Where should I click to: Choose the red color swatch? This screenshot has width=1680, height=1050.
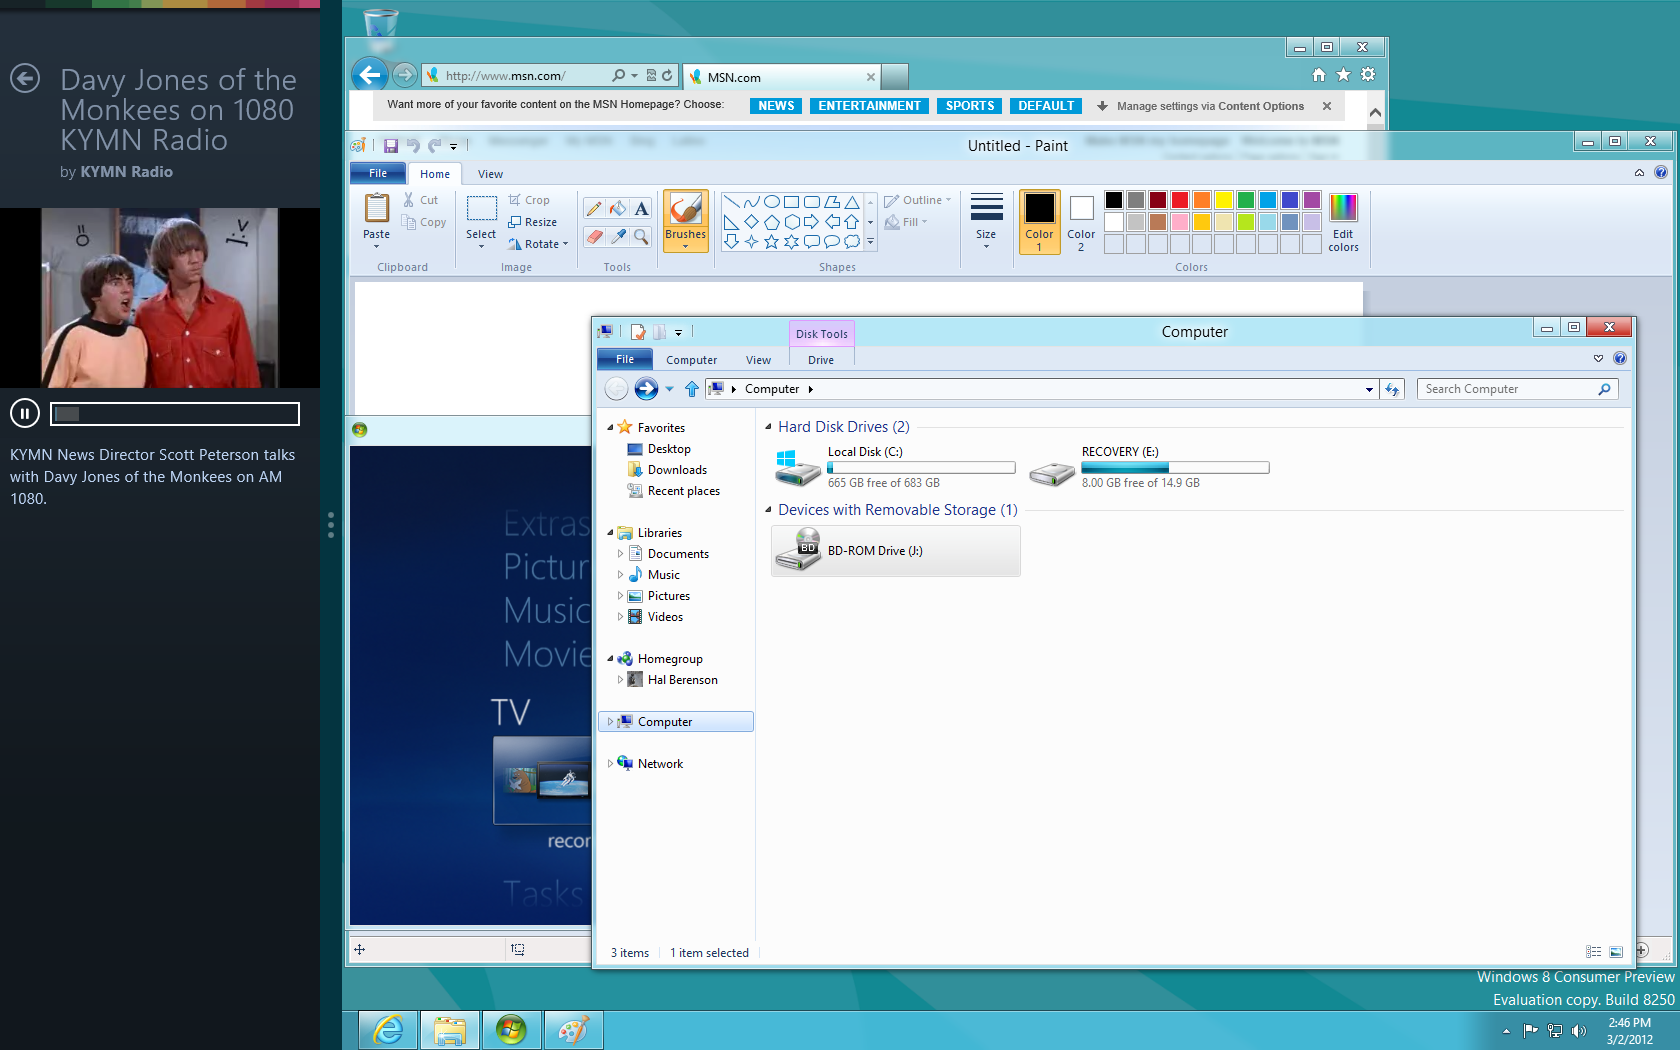click(1180, 200)
